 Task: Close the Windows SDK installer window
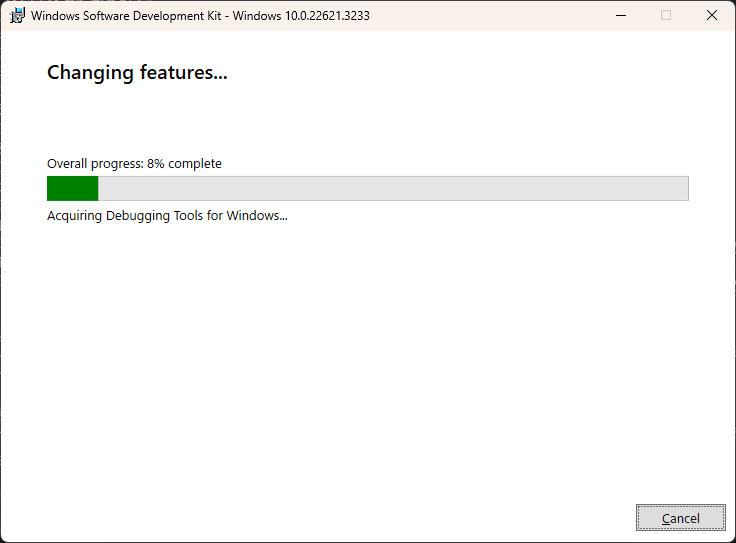click(x=712, y=15)
